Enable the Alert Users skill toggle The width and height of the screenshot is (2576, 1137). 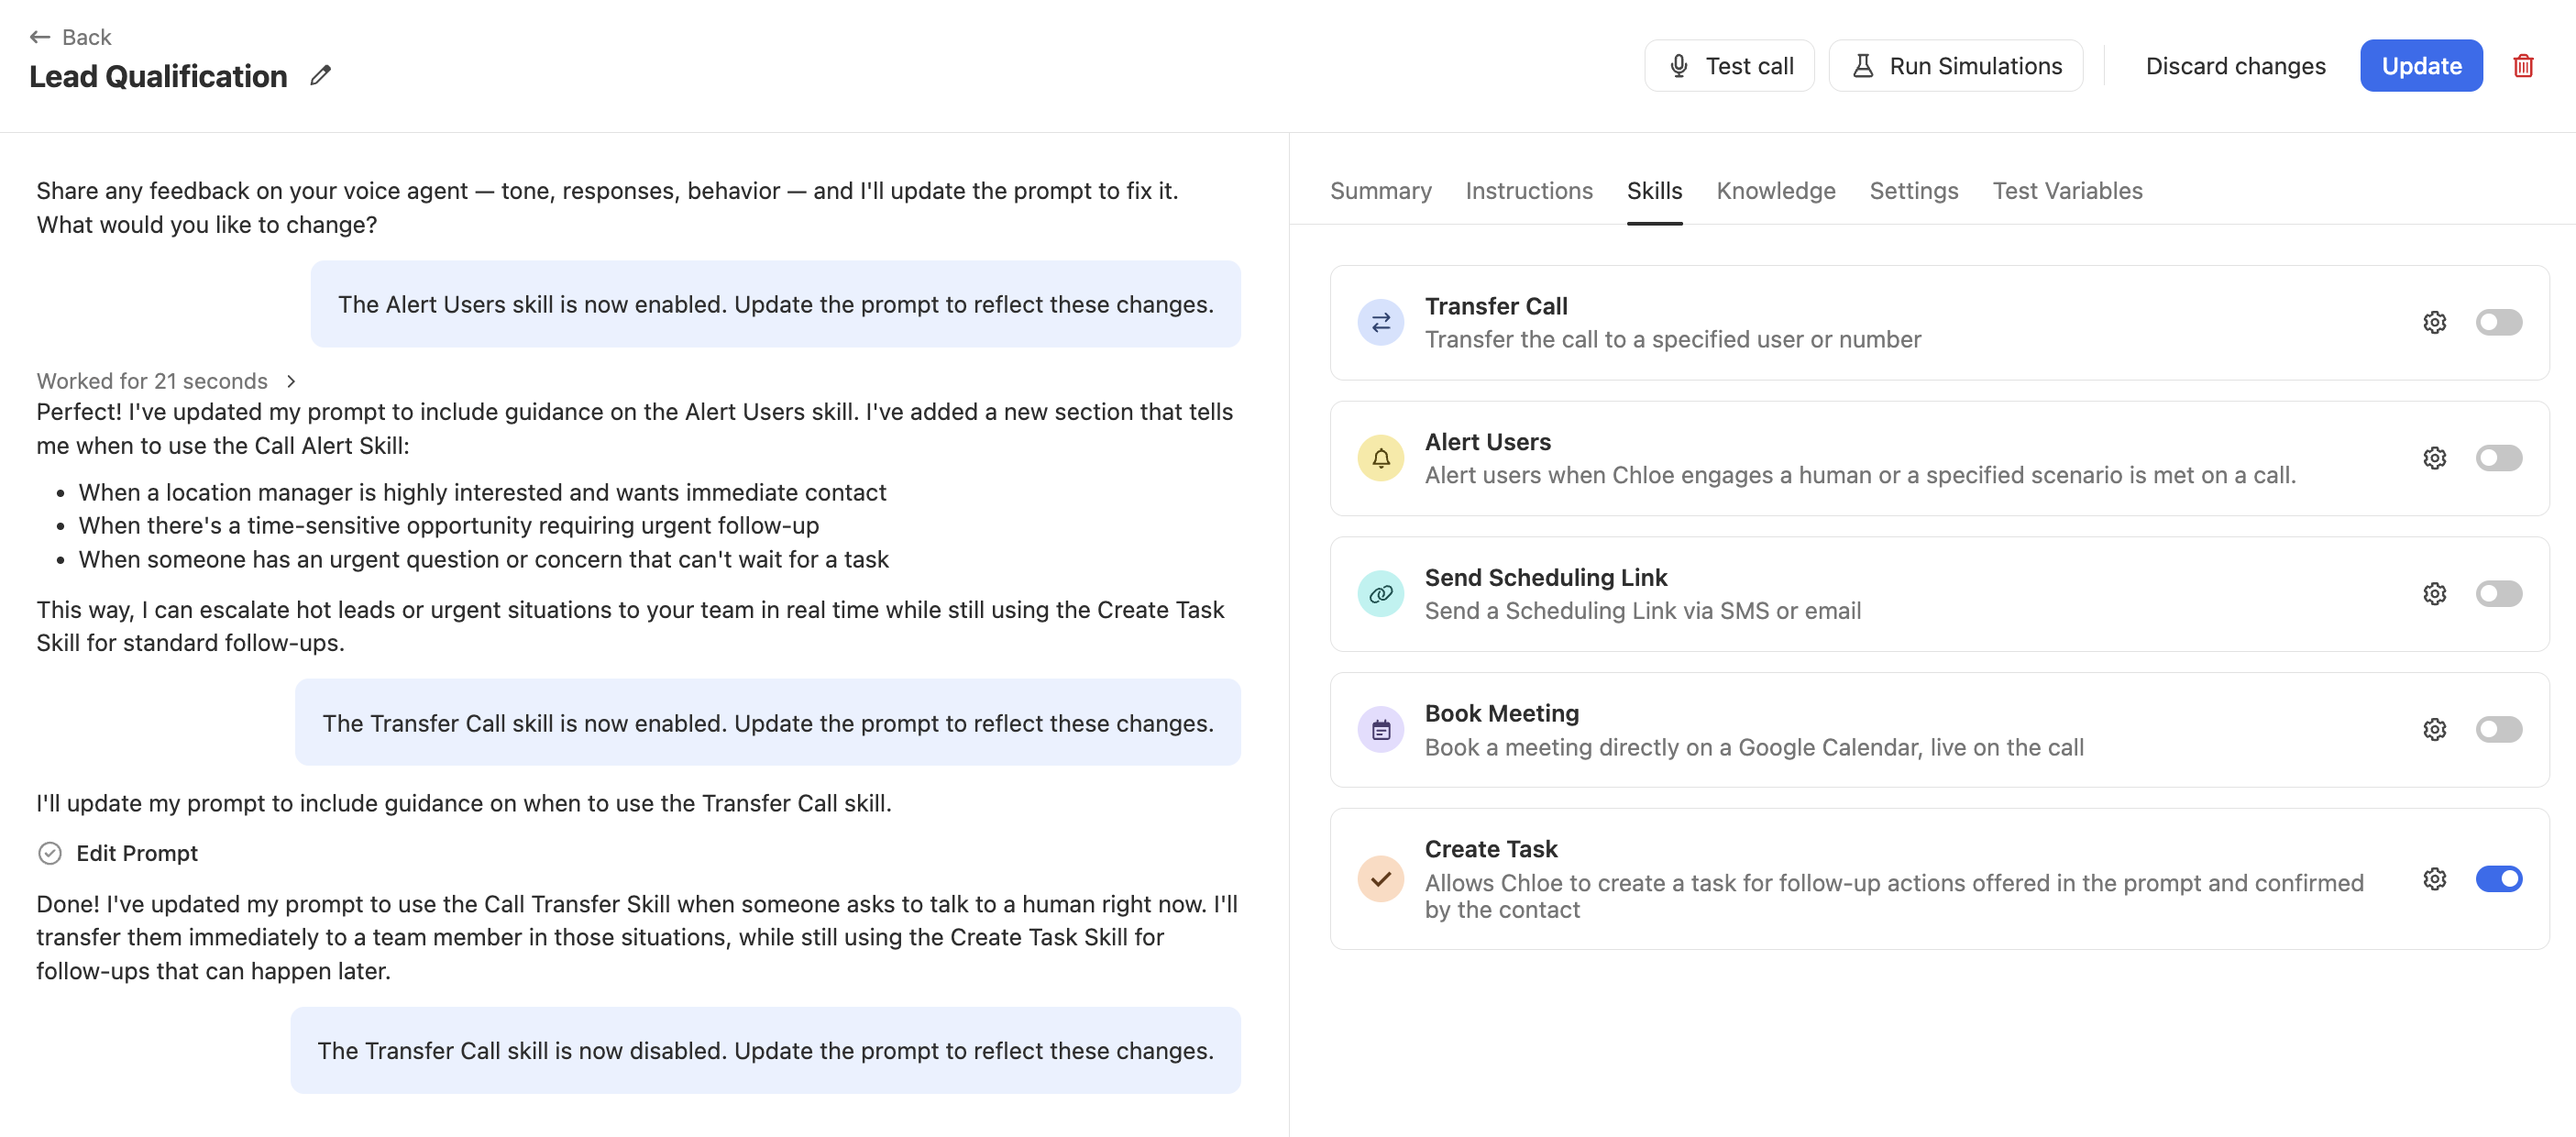tap(2499, 458)
